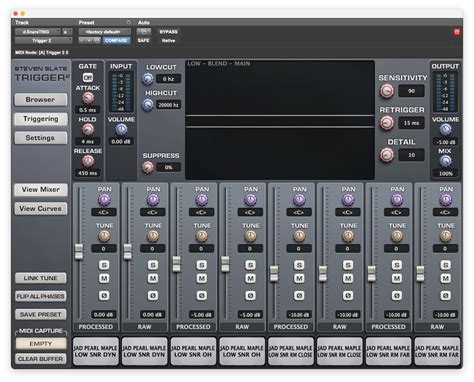Open the Settings page
Screen dimensions: 474x382
41,138
